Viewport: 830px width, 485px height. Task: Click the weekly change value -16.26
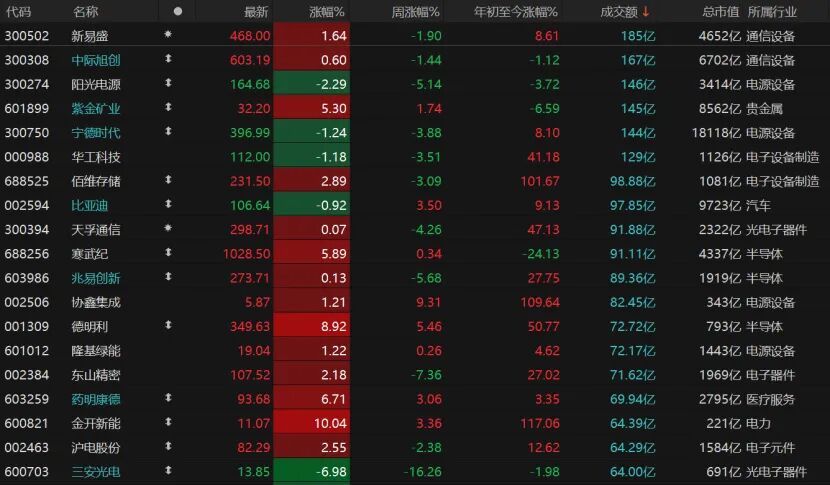(422, 472)
